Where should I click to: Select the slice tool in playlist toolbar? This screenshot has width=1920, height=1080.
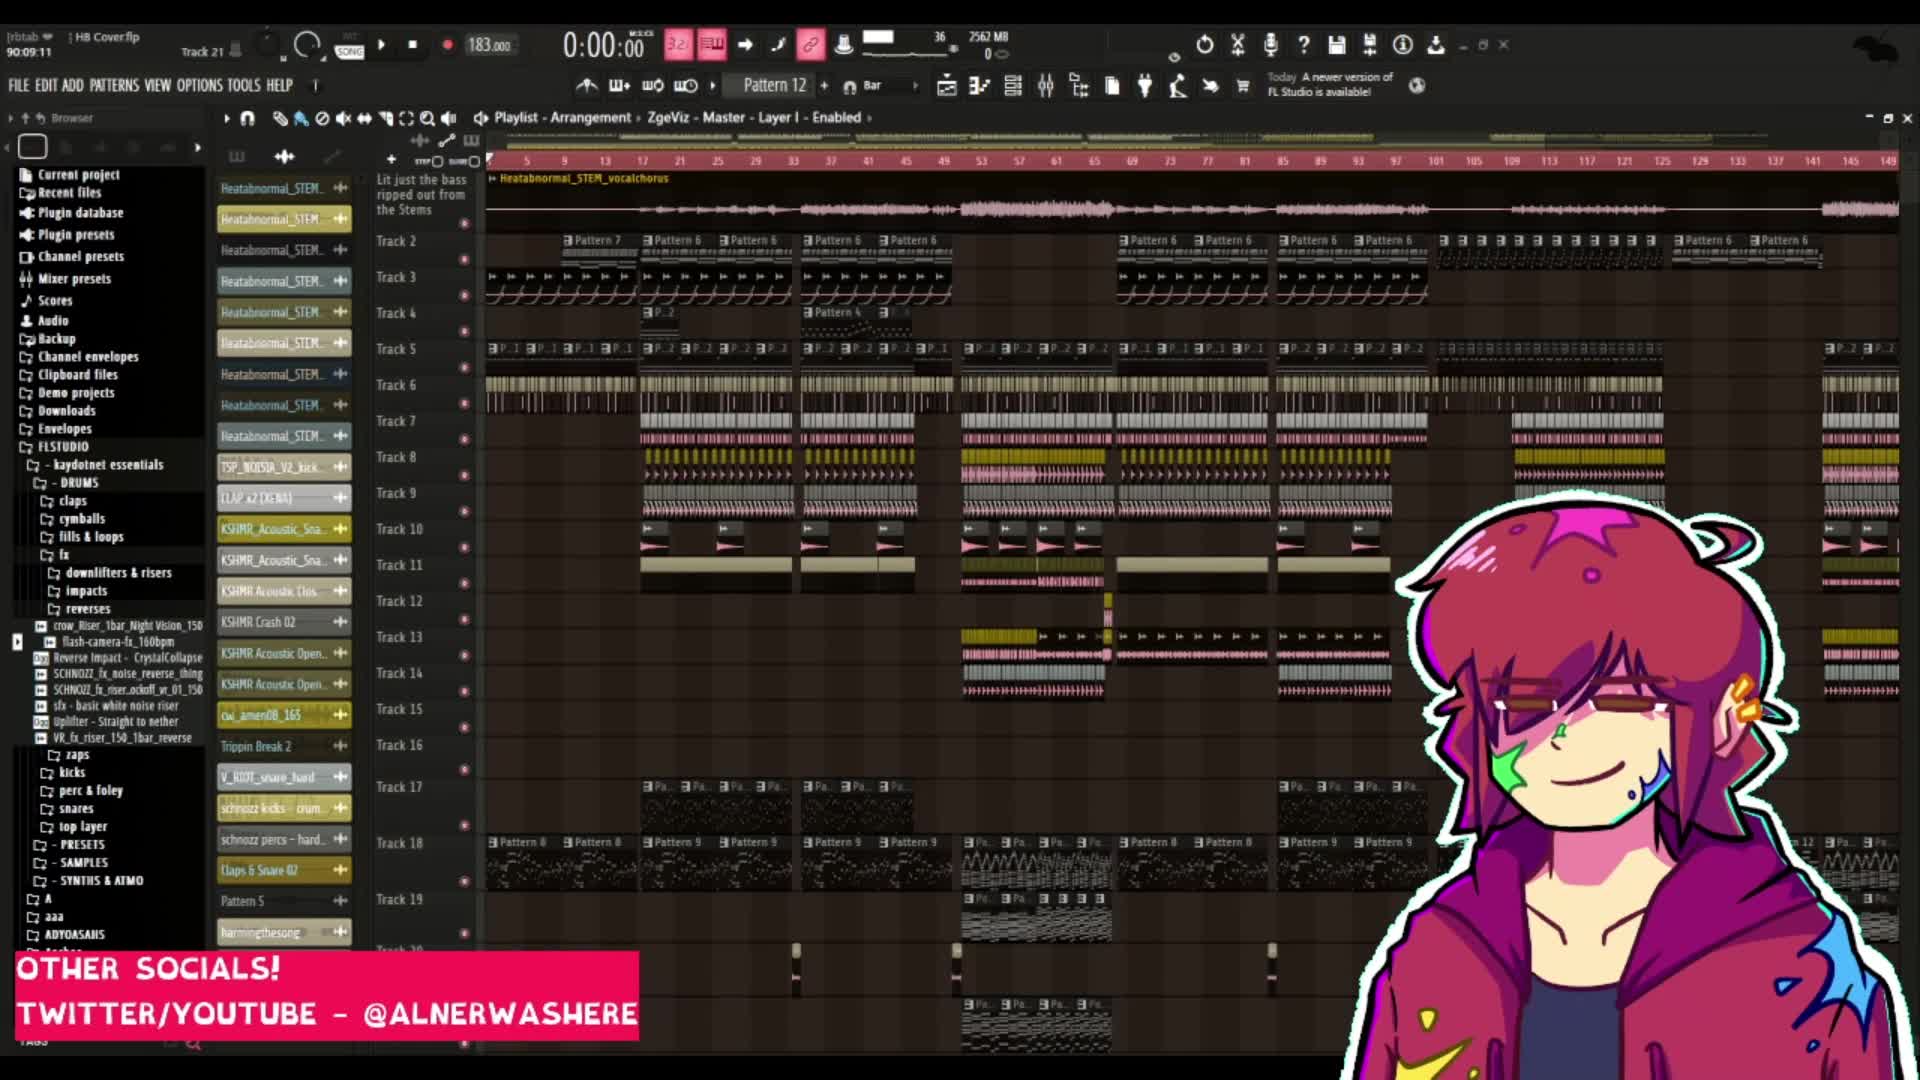coord(385,118)
